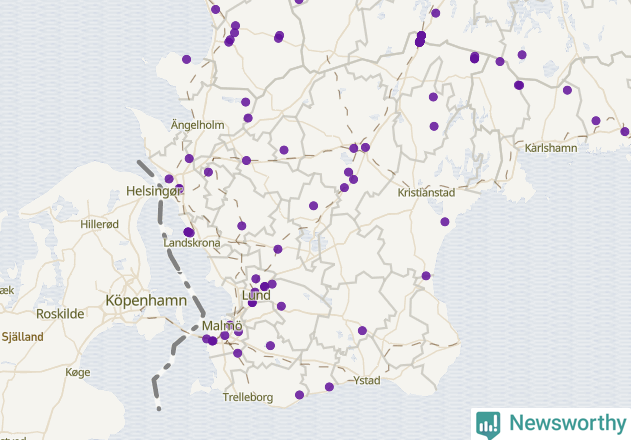This screenshot has height=440, width=631.
Task: Click the Ystad town label
Action: click(367, 380)
